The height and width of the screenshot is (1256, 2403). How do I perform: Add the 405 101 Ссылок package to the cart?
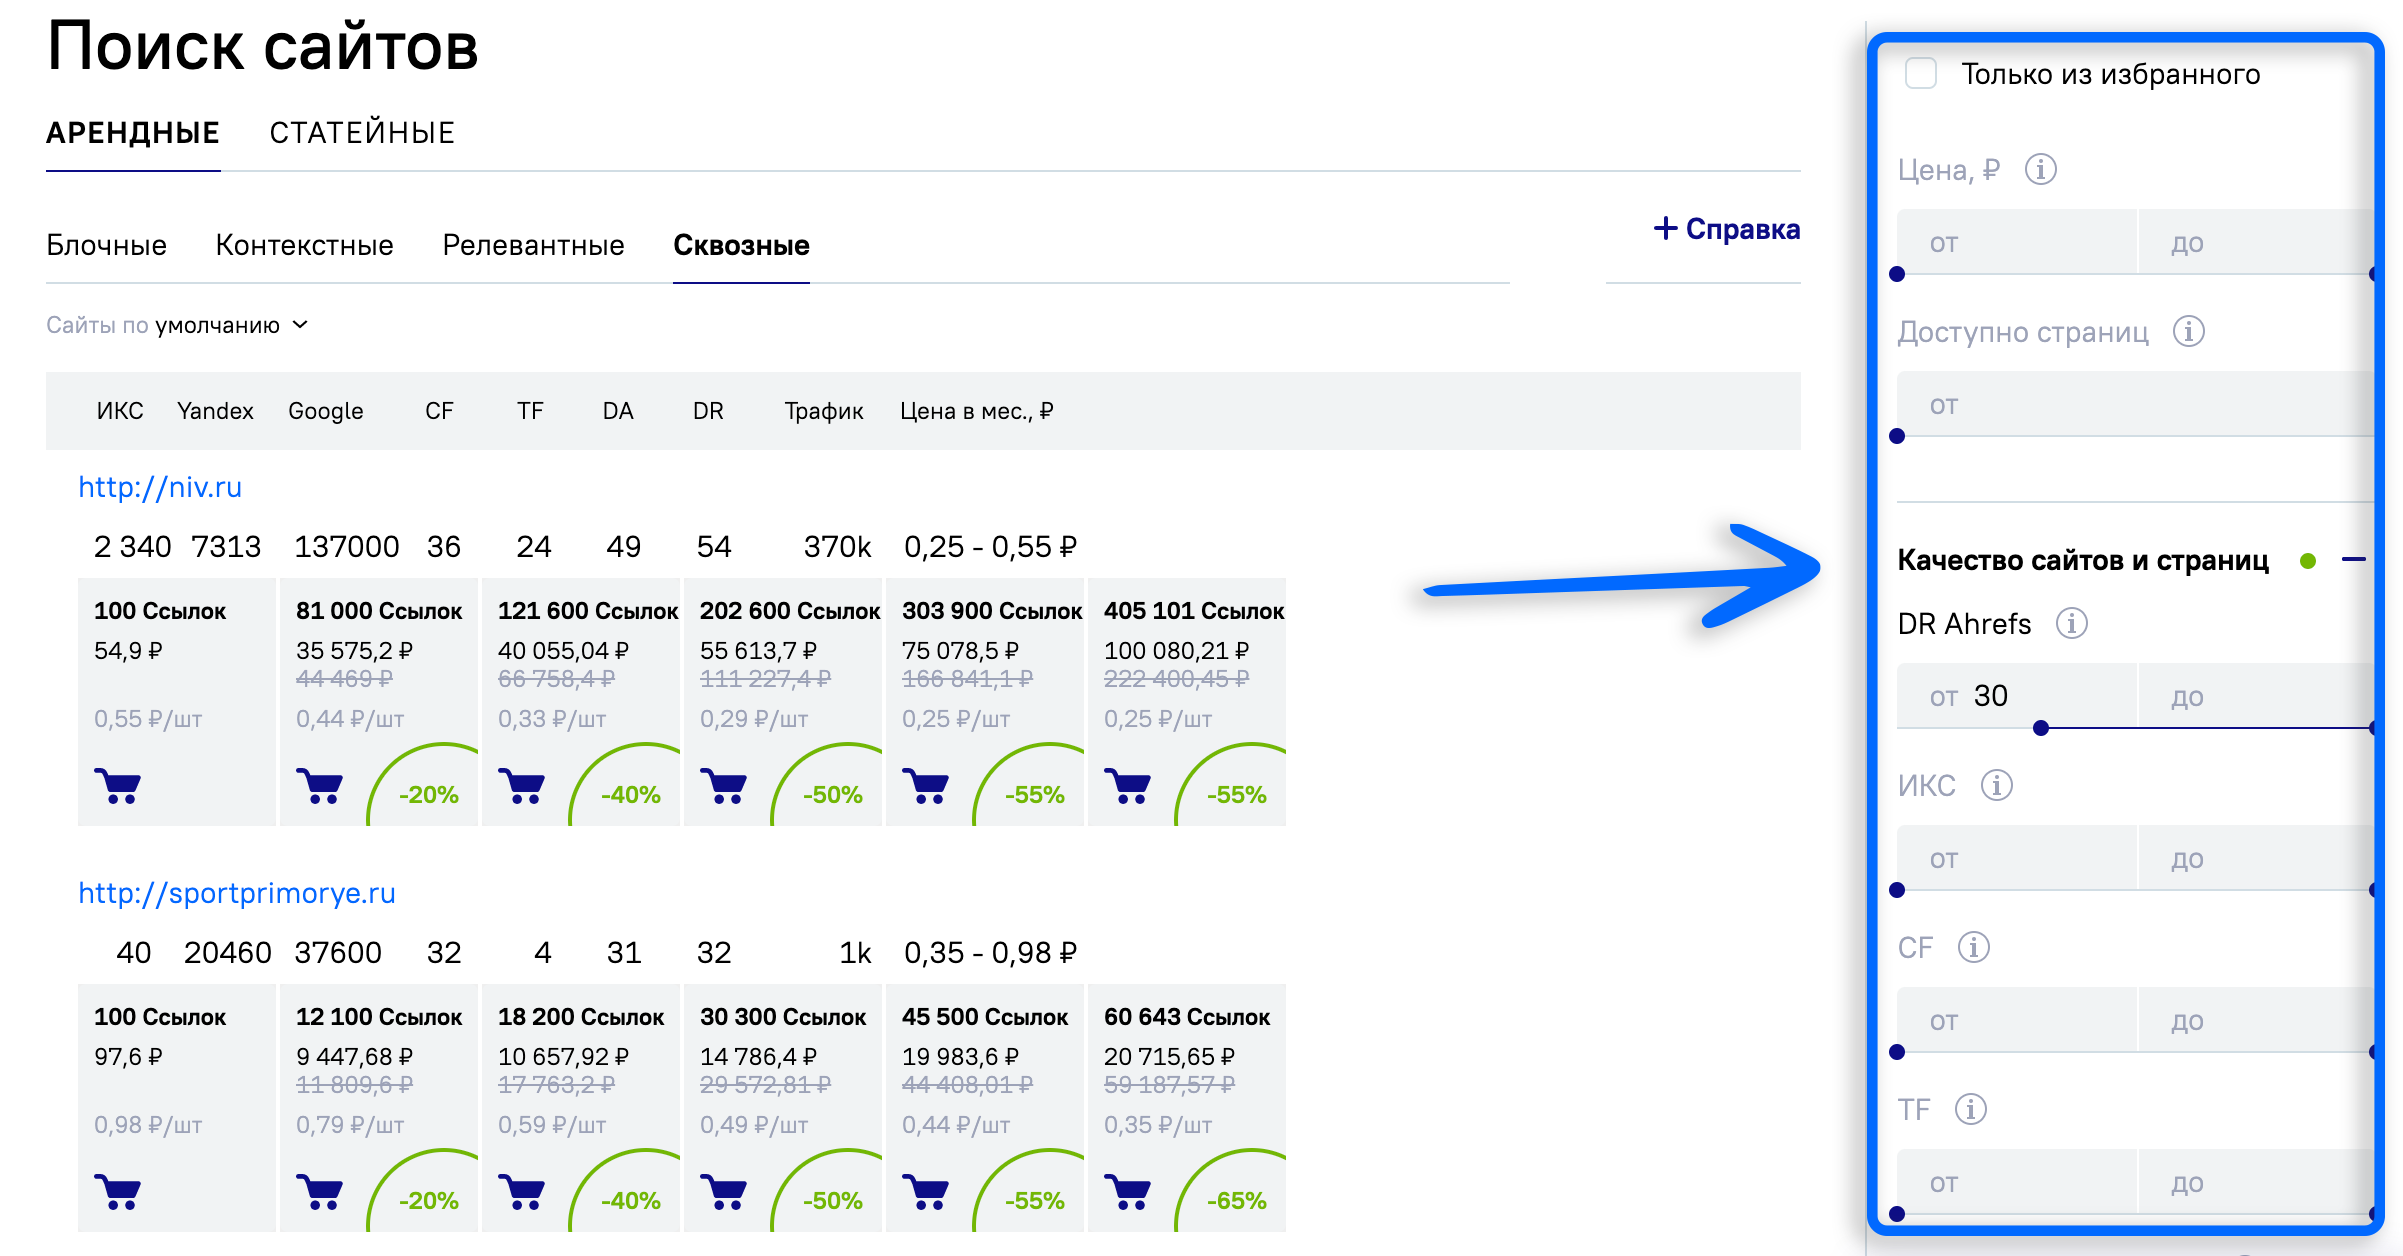point(1127,786)
